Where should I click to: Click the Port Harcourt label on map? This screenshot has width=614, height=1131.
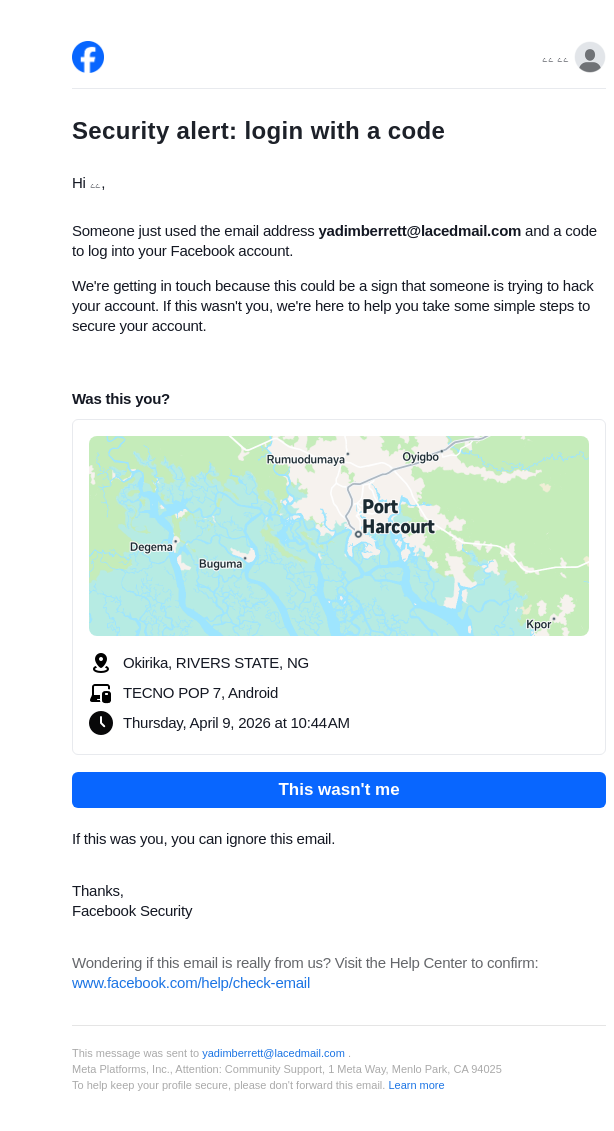(397, 516)
